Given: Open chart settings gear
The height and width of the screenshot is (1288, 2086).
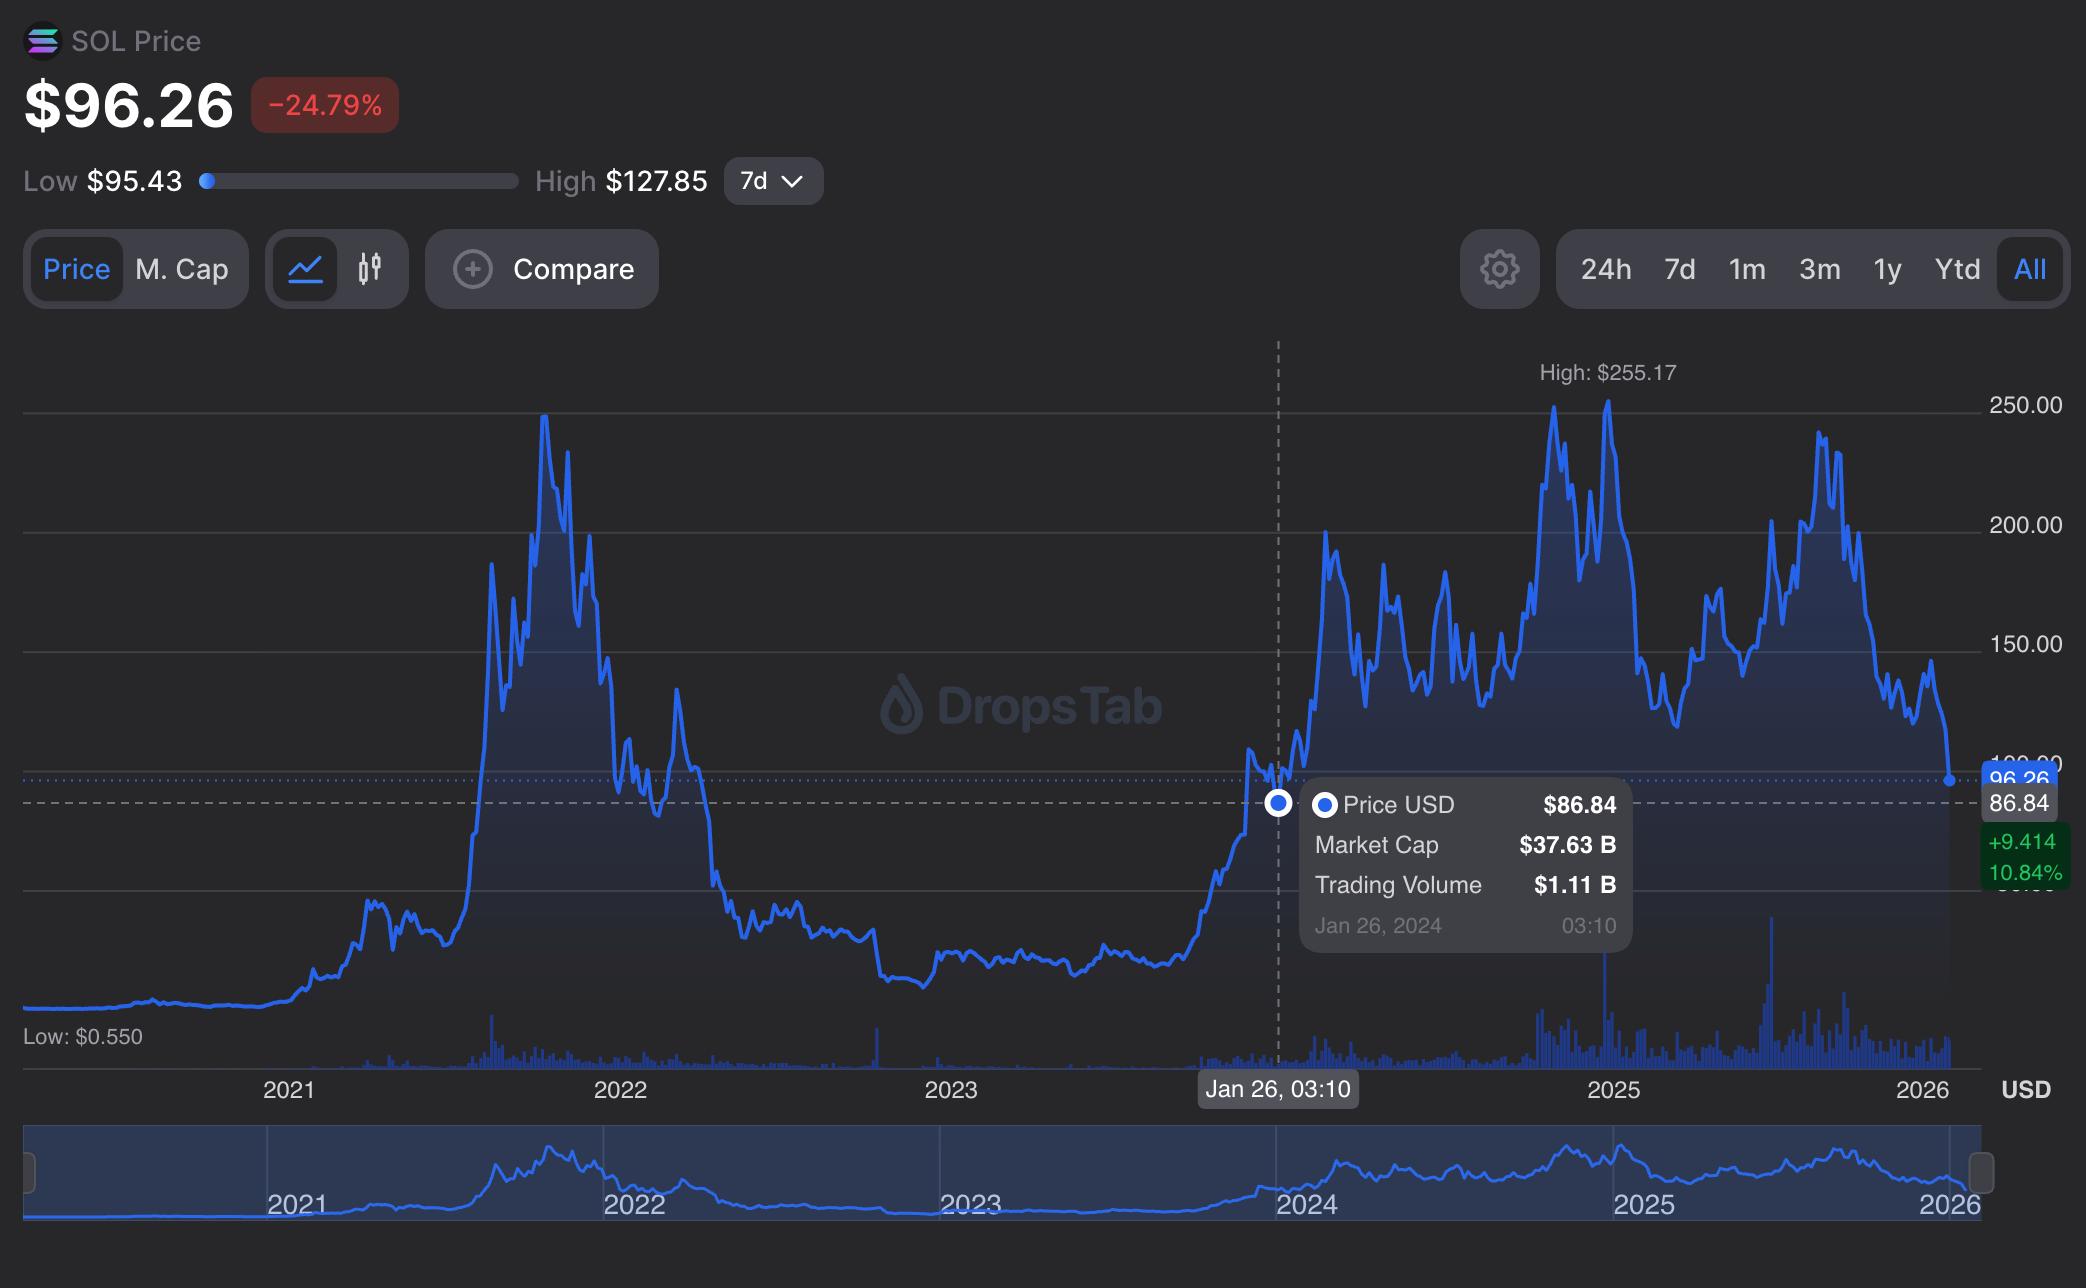Looking at the screenshot, I should point(1499,269).
